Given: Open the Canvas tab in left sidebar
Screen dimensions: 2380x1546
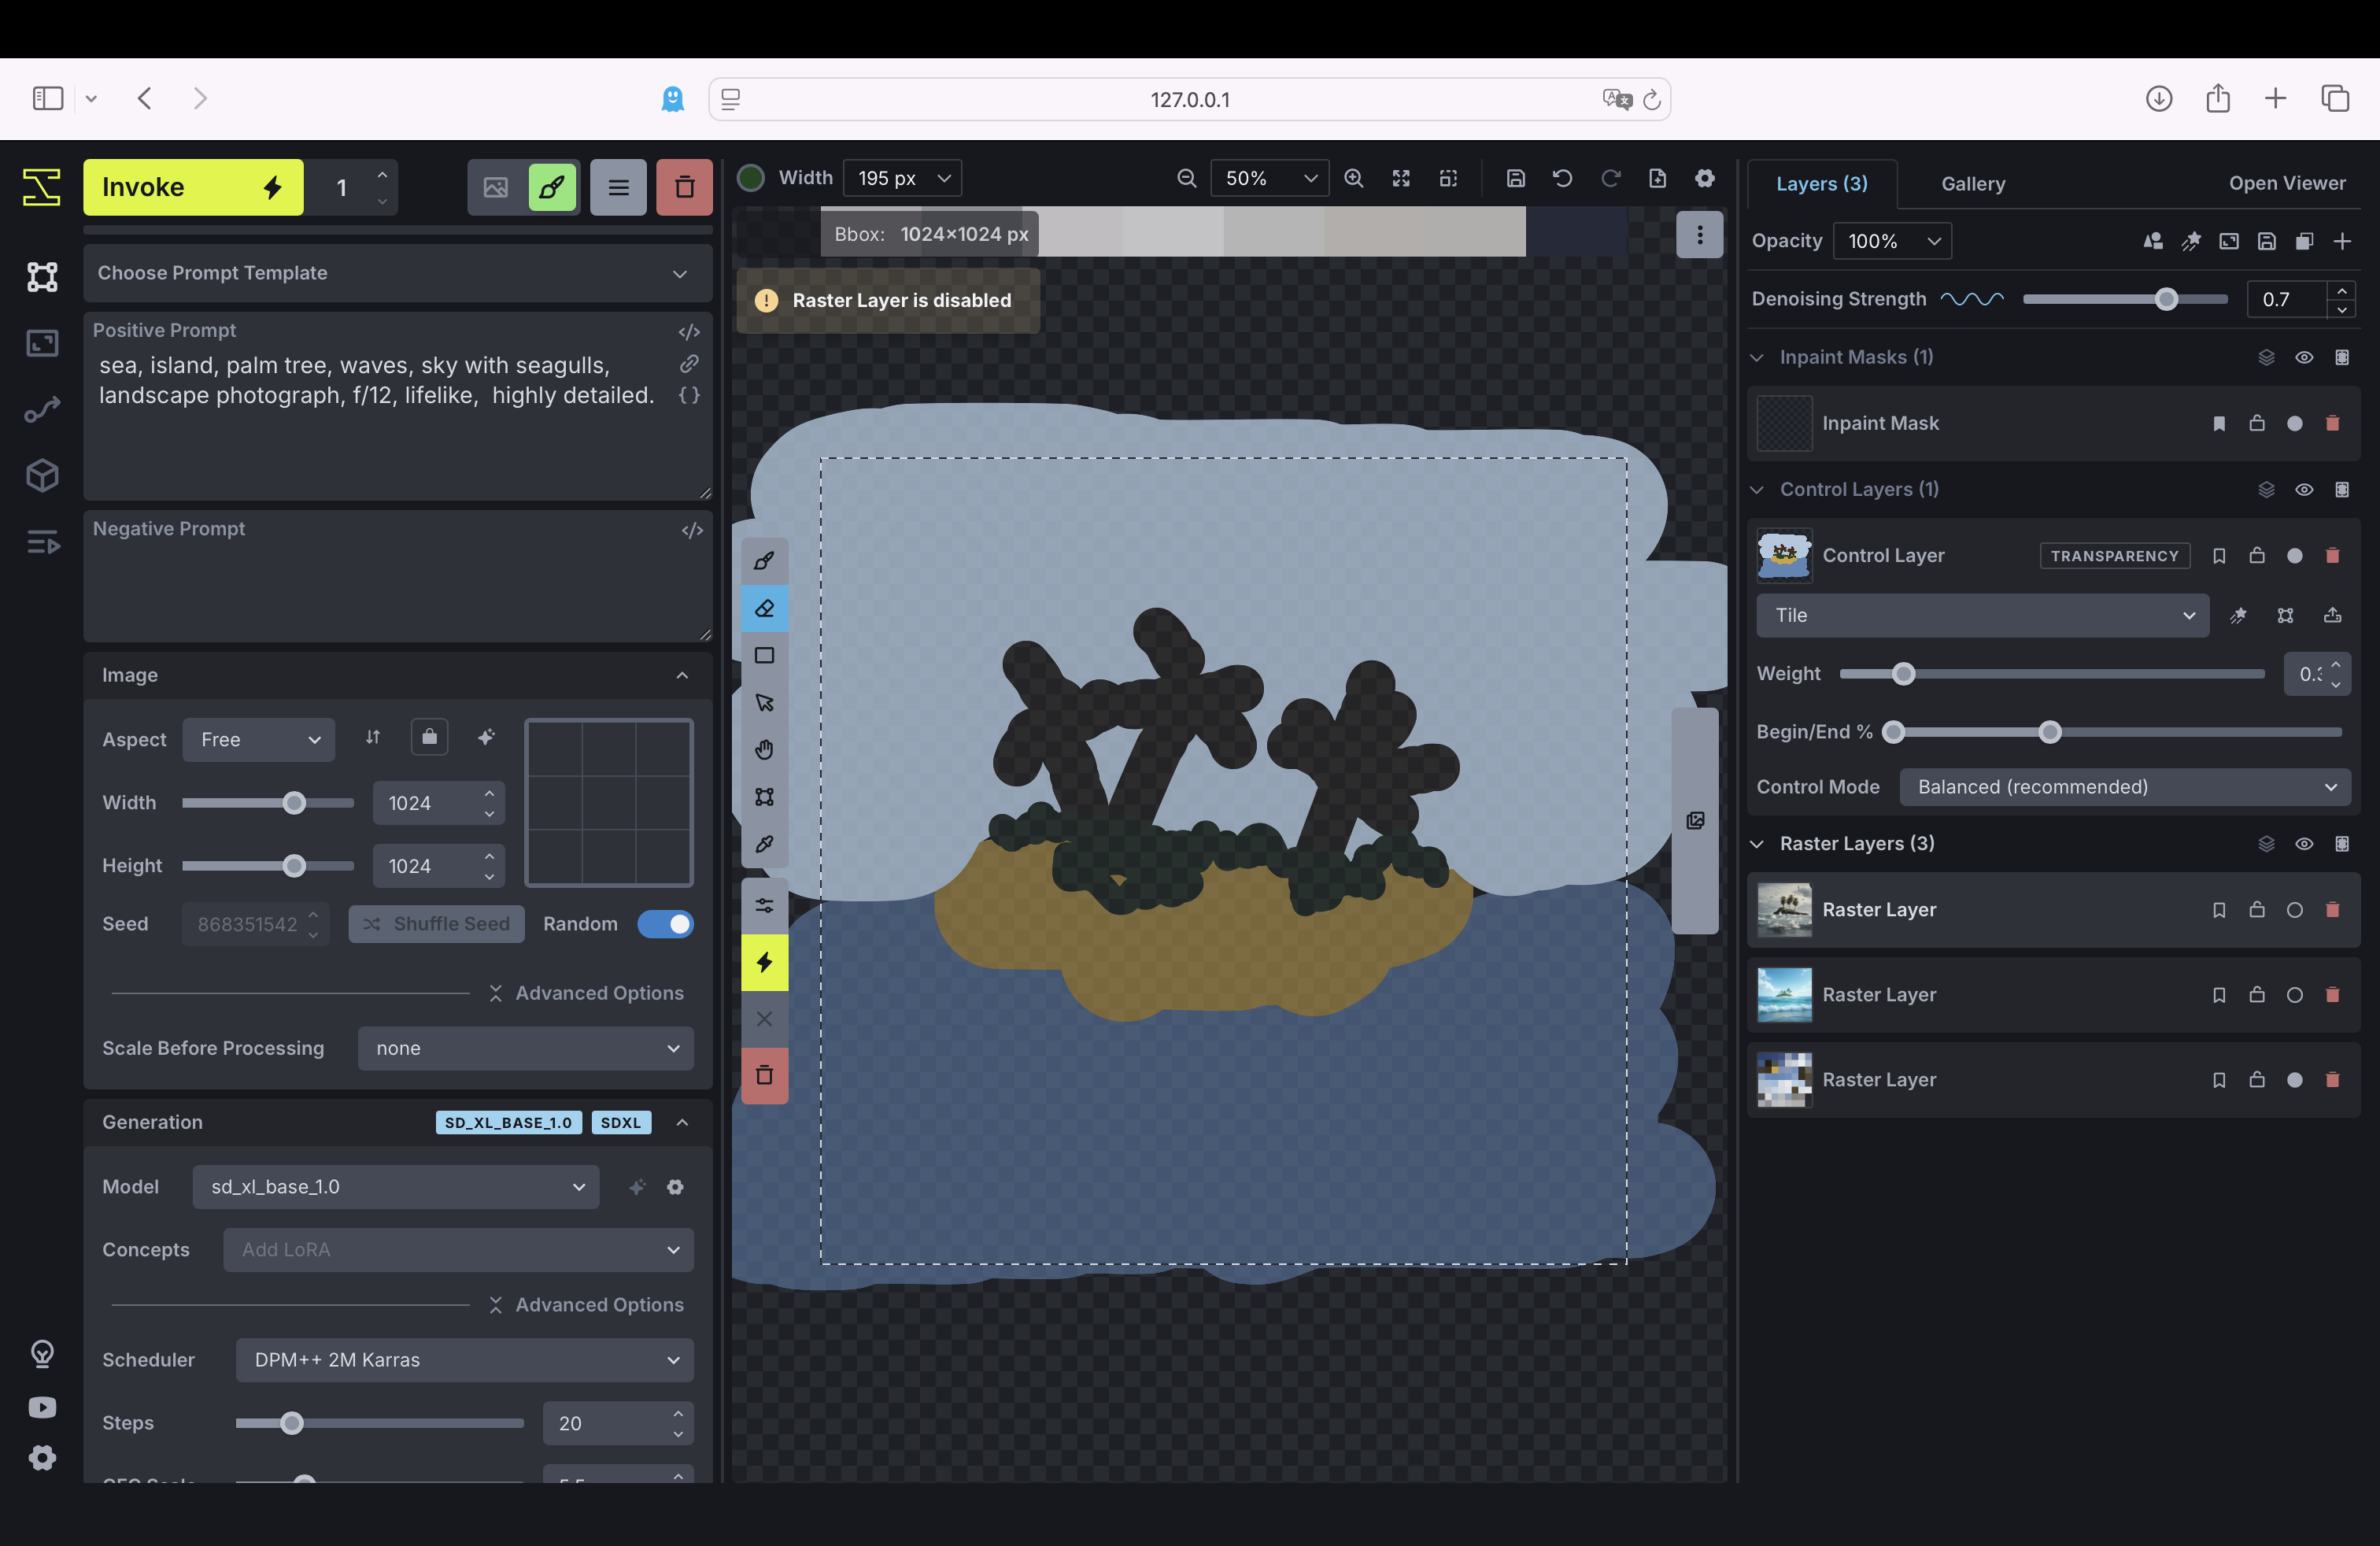Looking at the screenshot, I should (x=42, y=276).
